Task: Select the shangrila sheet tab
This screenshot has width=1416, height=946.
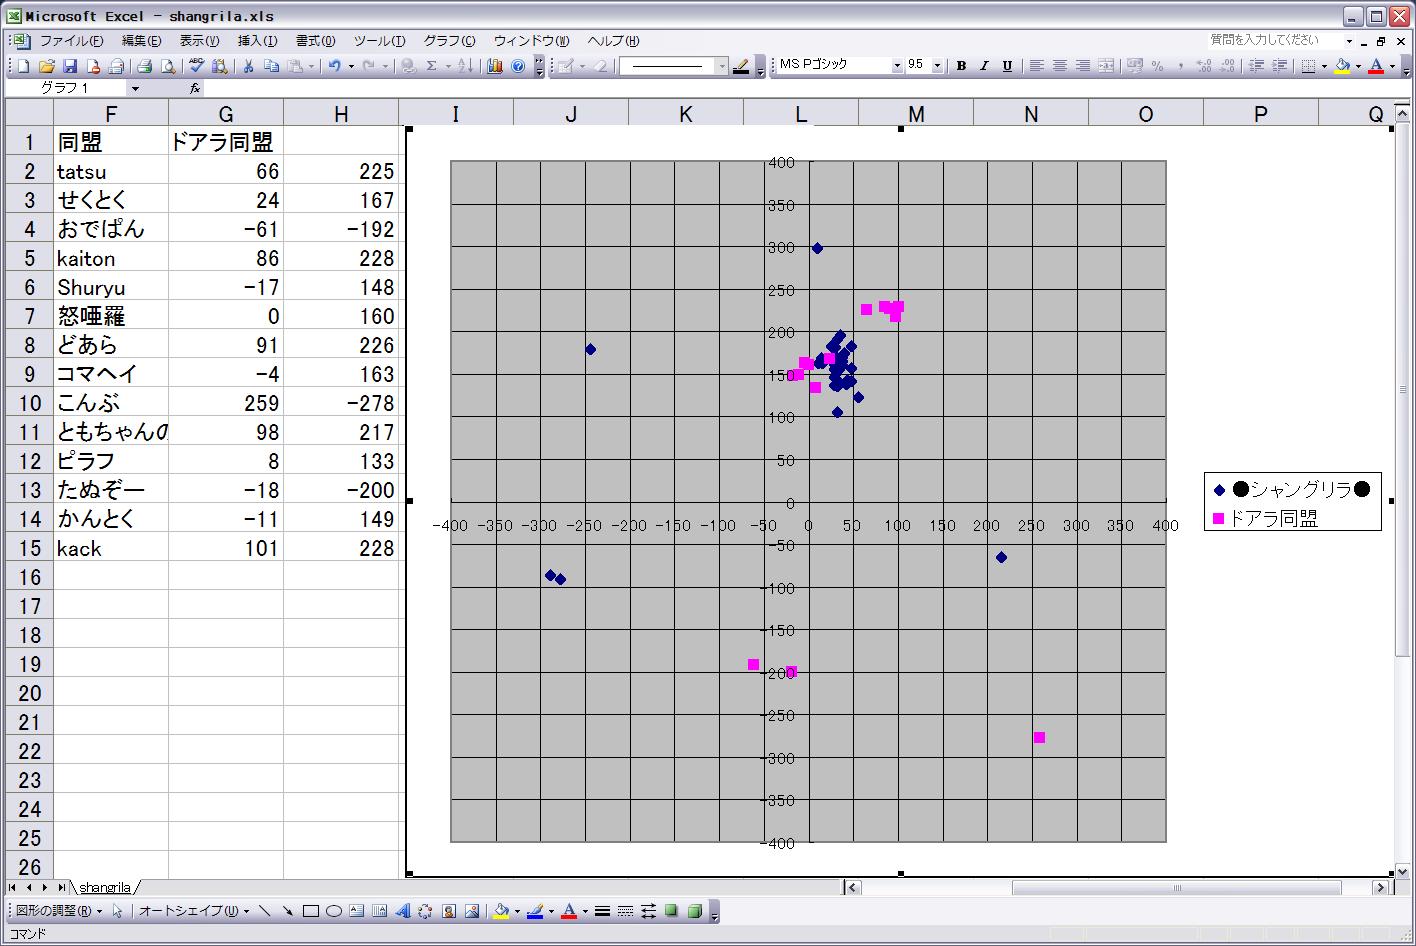Action: [105, 887]
